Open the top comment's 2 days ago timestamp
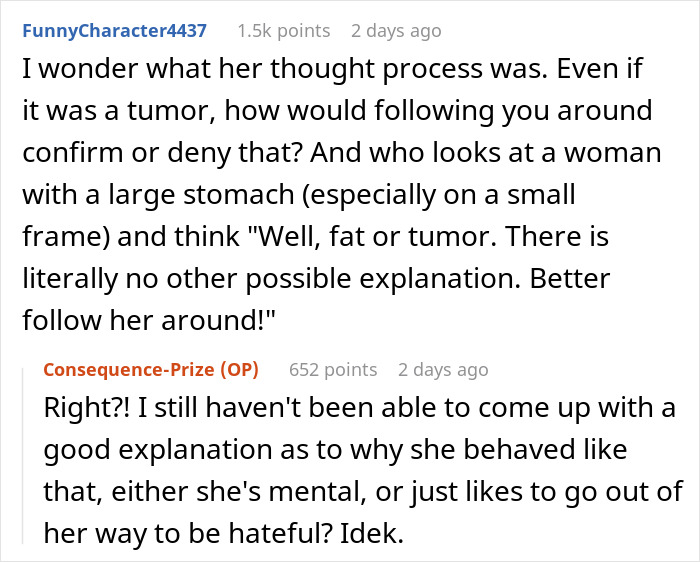The height and width of the screenshot is (562, 700). click(x=396, y=31)
